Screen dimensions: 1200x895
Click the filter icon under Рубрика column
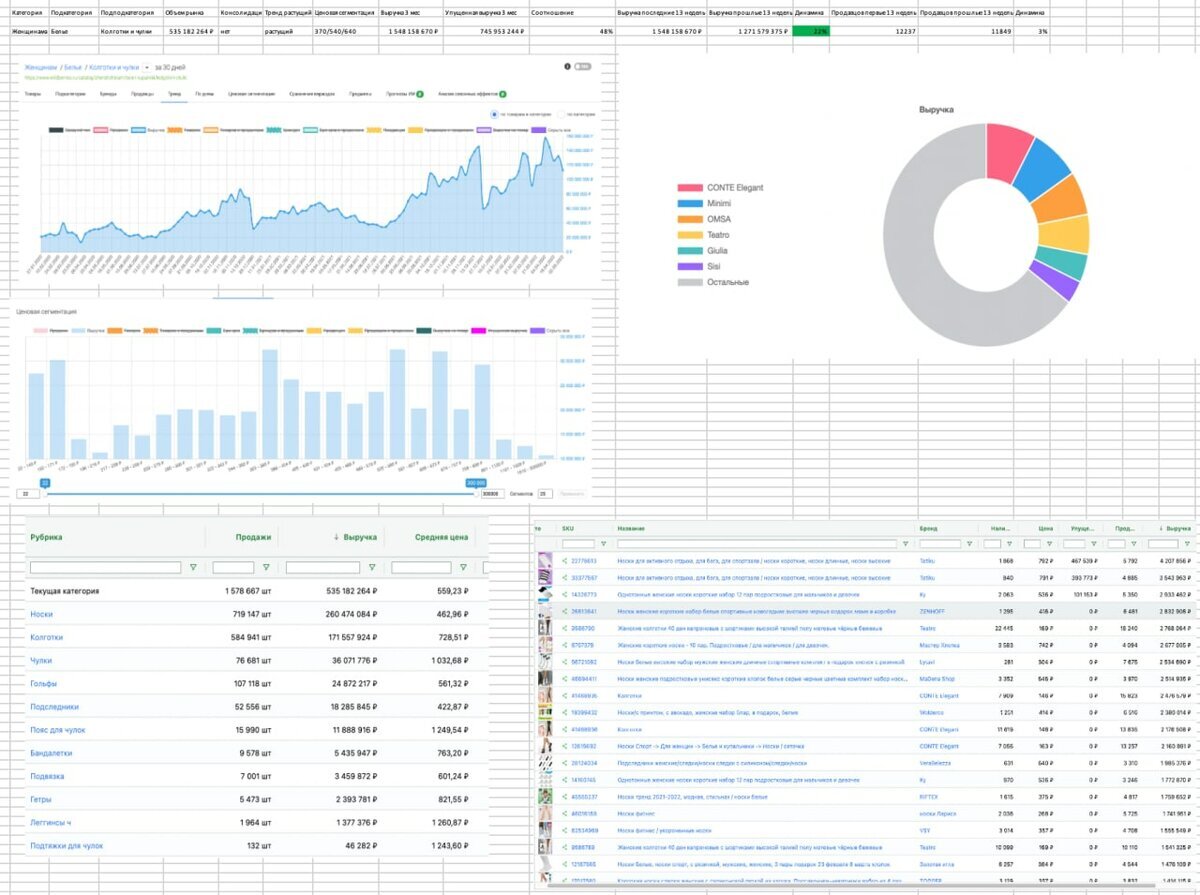(x=192, y=567)
